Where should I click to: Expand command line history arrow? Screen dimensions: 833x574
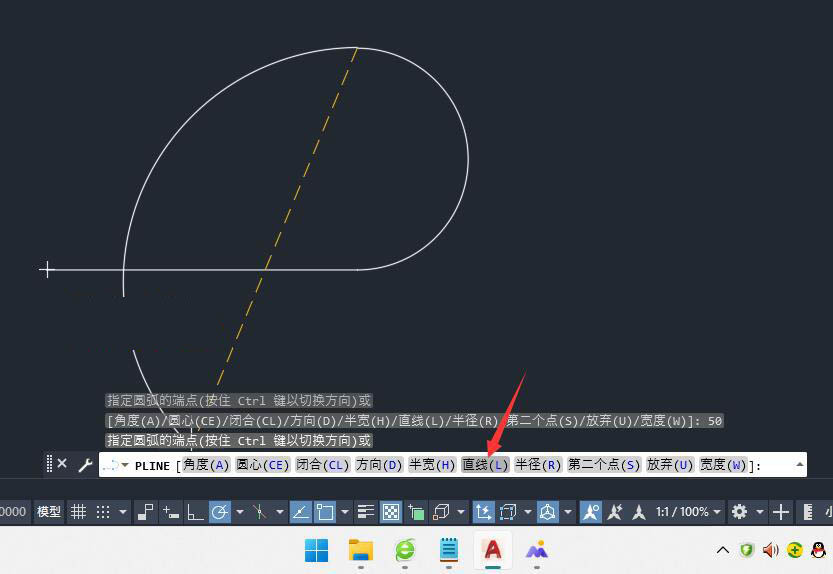click(x=800, y=465)
